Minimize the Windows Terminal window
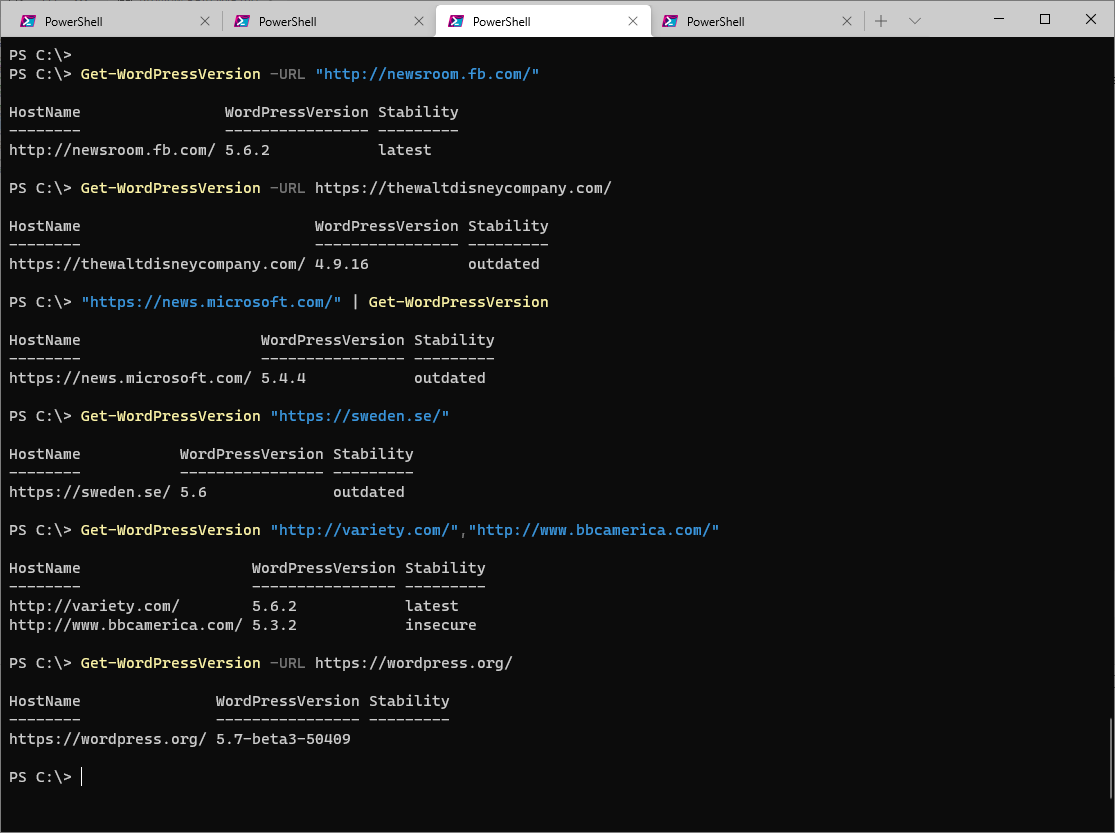1115x833 pixels. (x=999, y=19)
